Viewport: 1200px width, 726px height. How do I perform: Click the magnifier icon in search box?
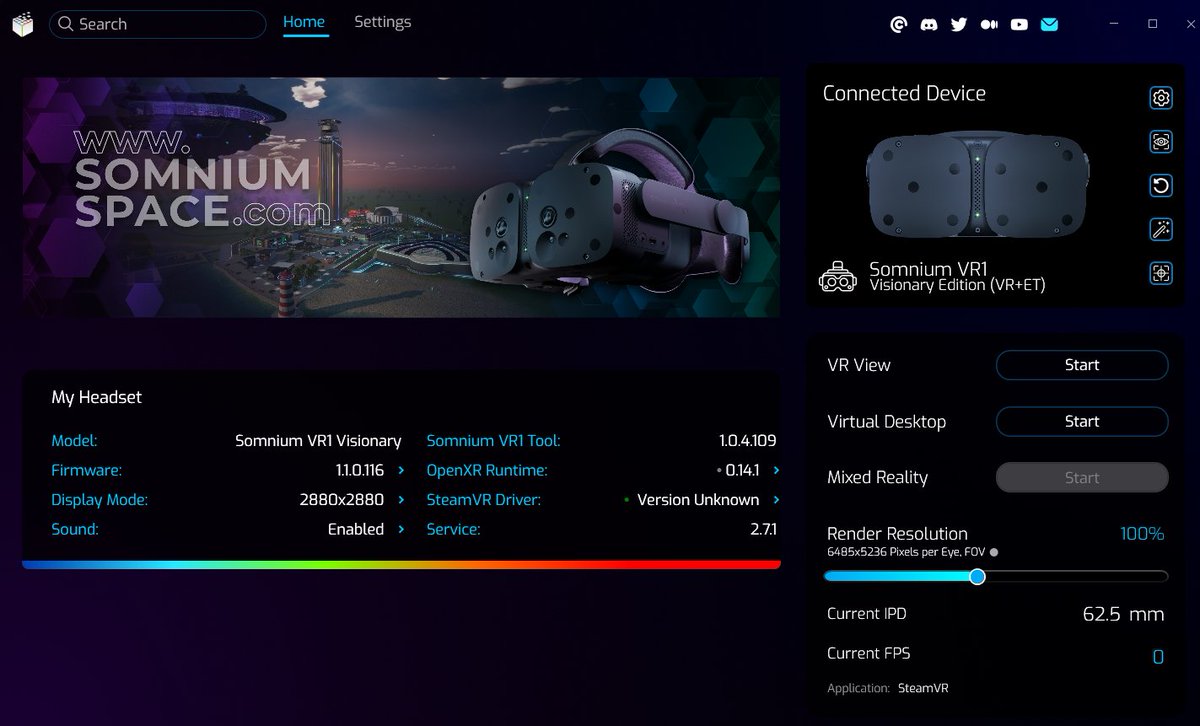tap(66, 24)
